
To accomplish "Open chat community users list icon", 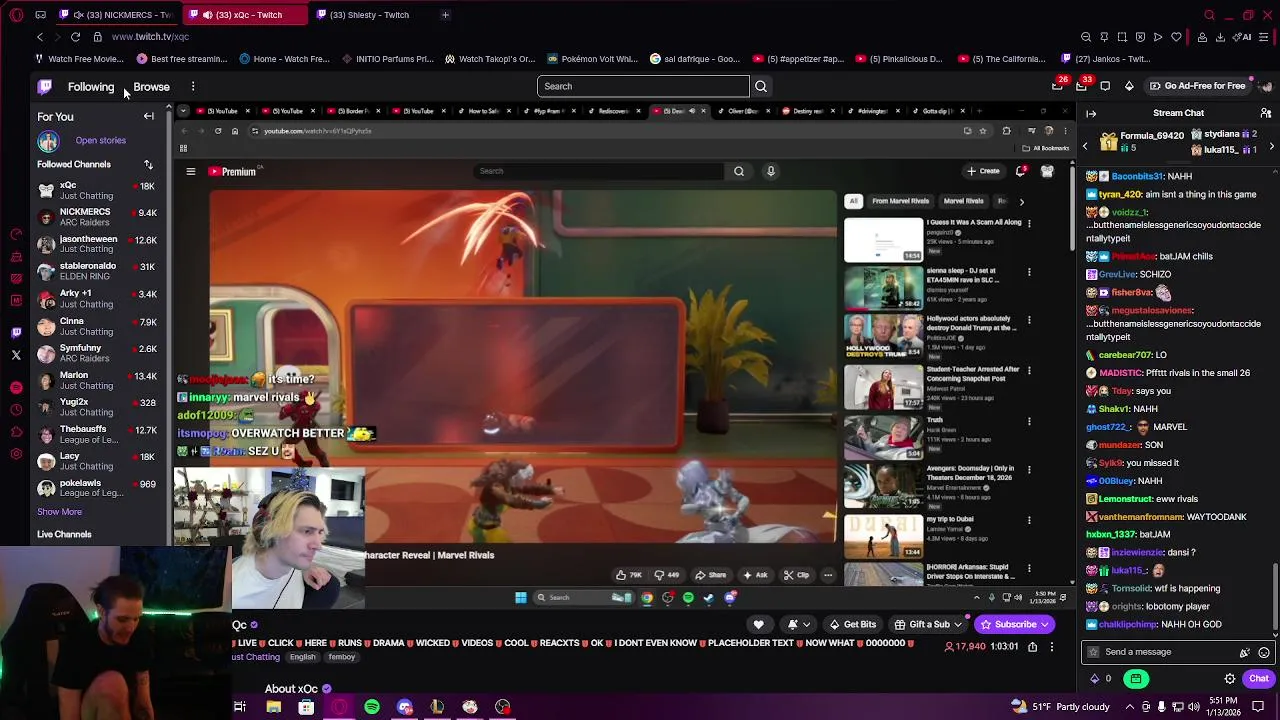I will [1266, 113].
